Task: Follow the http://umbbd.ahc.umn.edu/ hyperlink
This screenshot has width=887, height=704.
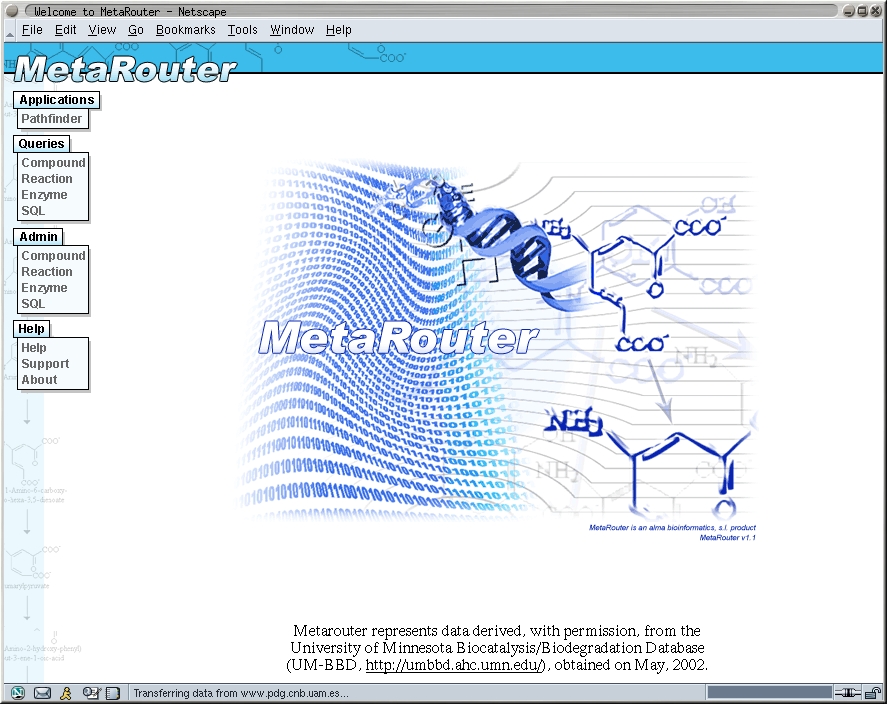Action: click(455, 665)
